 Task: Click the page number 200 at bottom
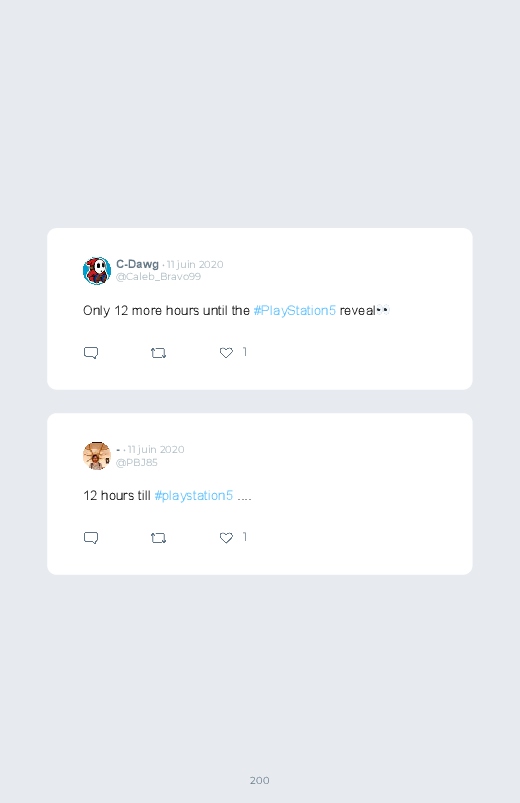(260, 780)
